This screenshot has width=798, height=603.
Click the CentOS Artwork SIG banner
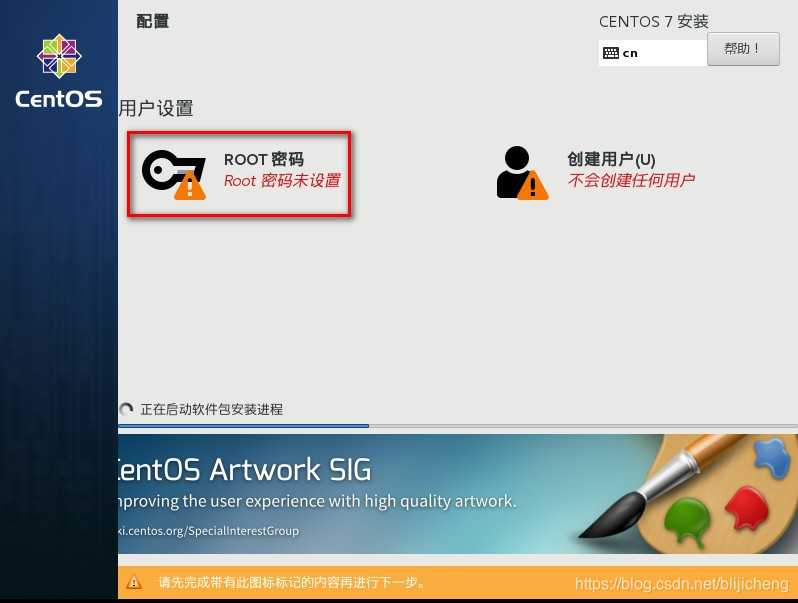tap(458, 494)
